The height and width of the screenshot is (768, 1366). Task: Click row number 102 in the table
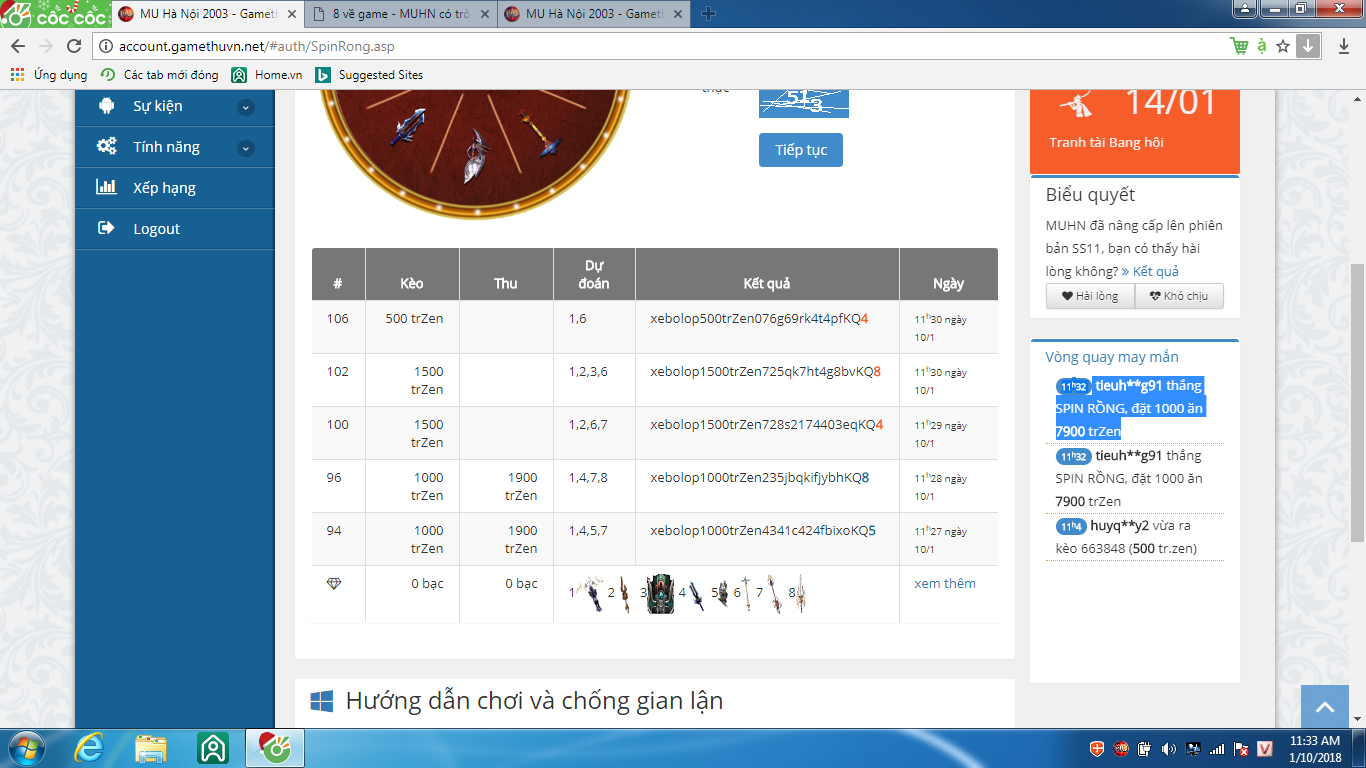tap(338, 371)
